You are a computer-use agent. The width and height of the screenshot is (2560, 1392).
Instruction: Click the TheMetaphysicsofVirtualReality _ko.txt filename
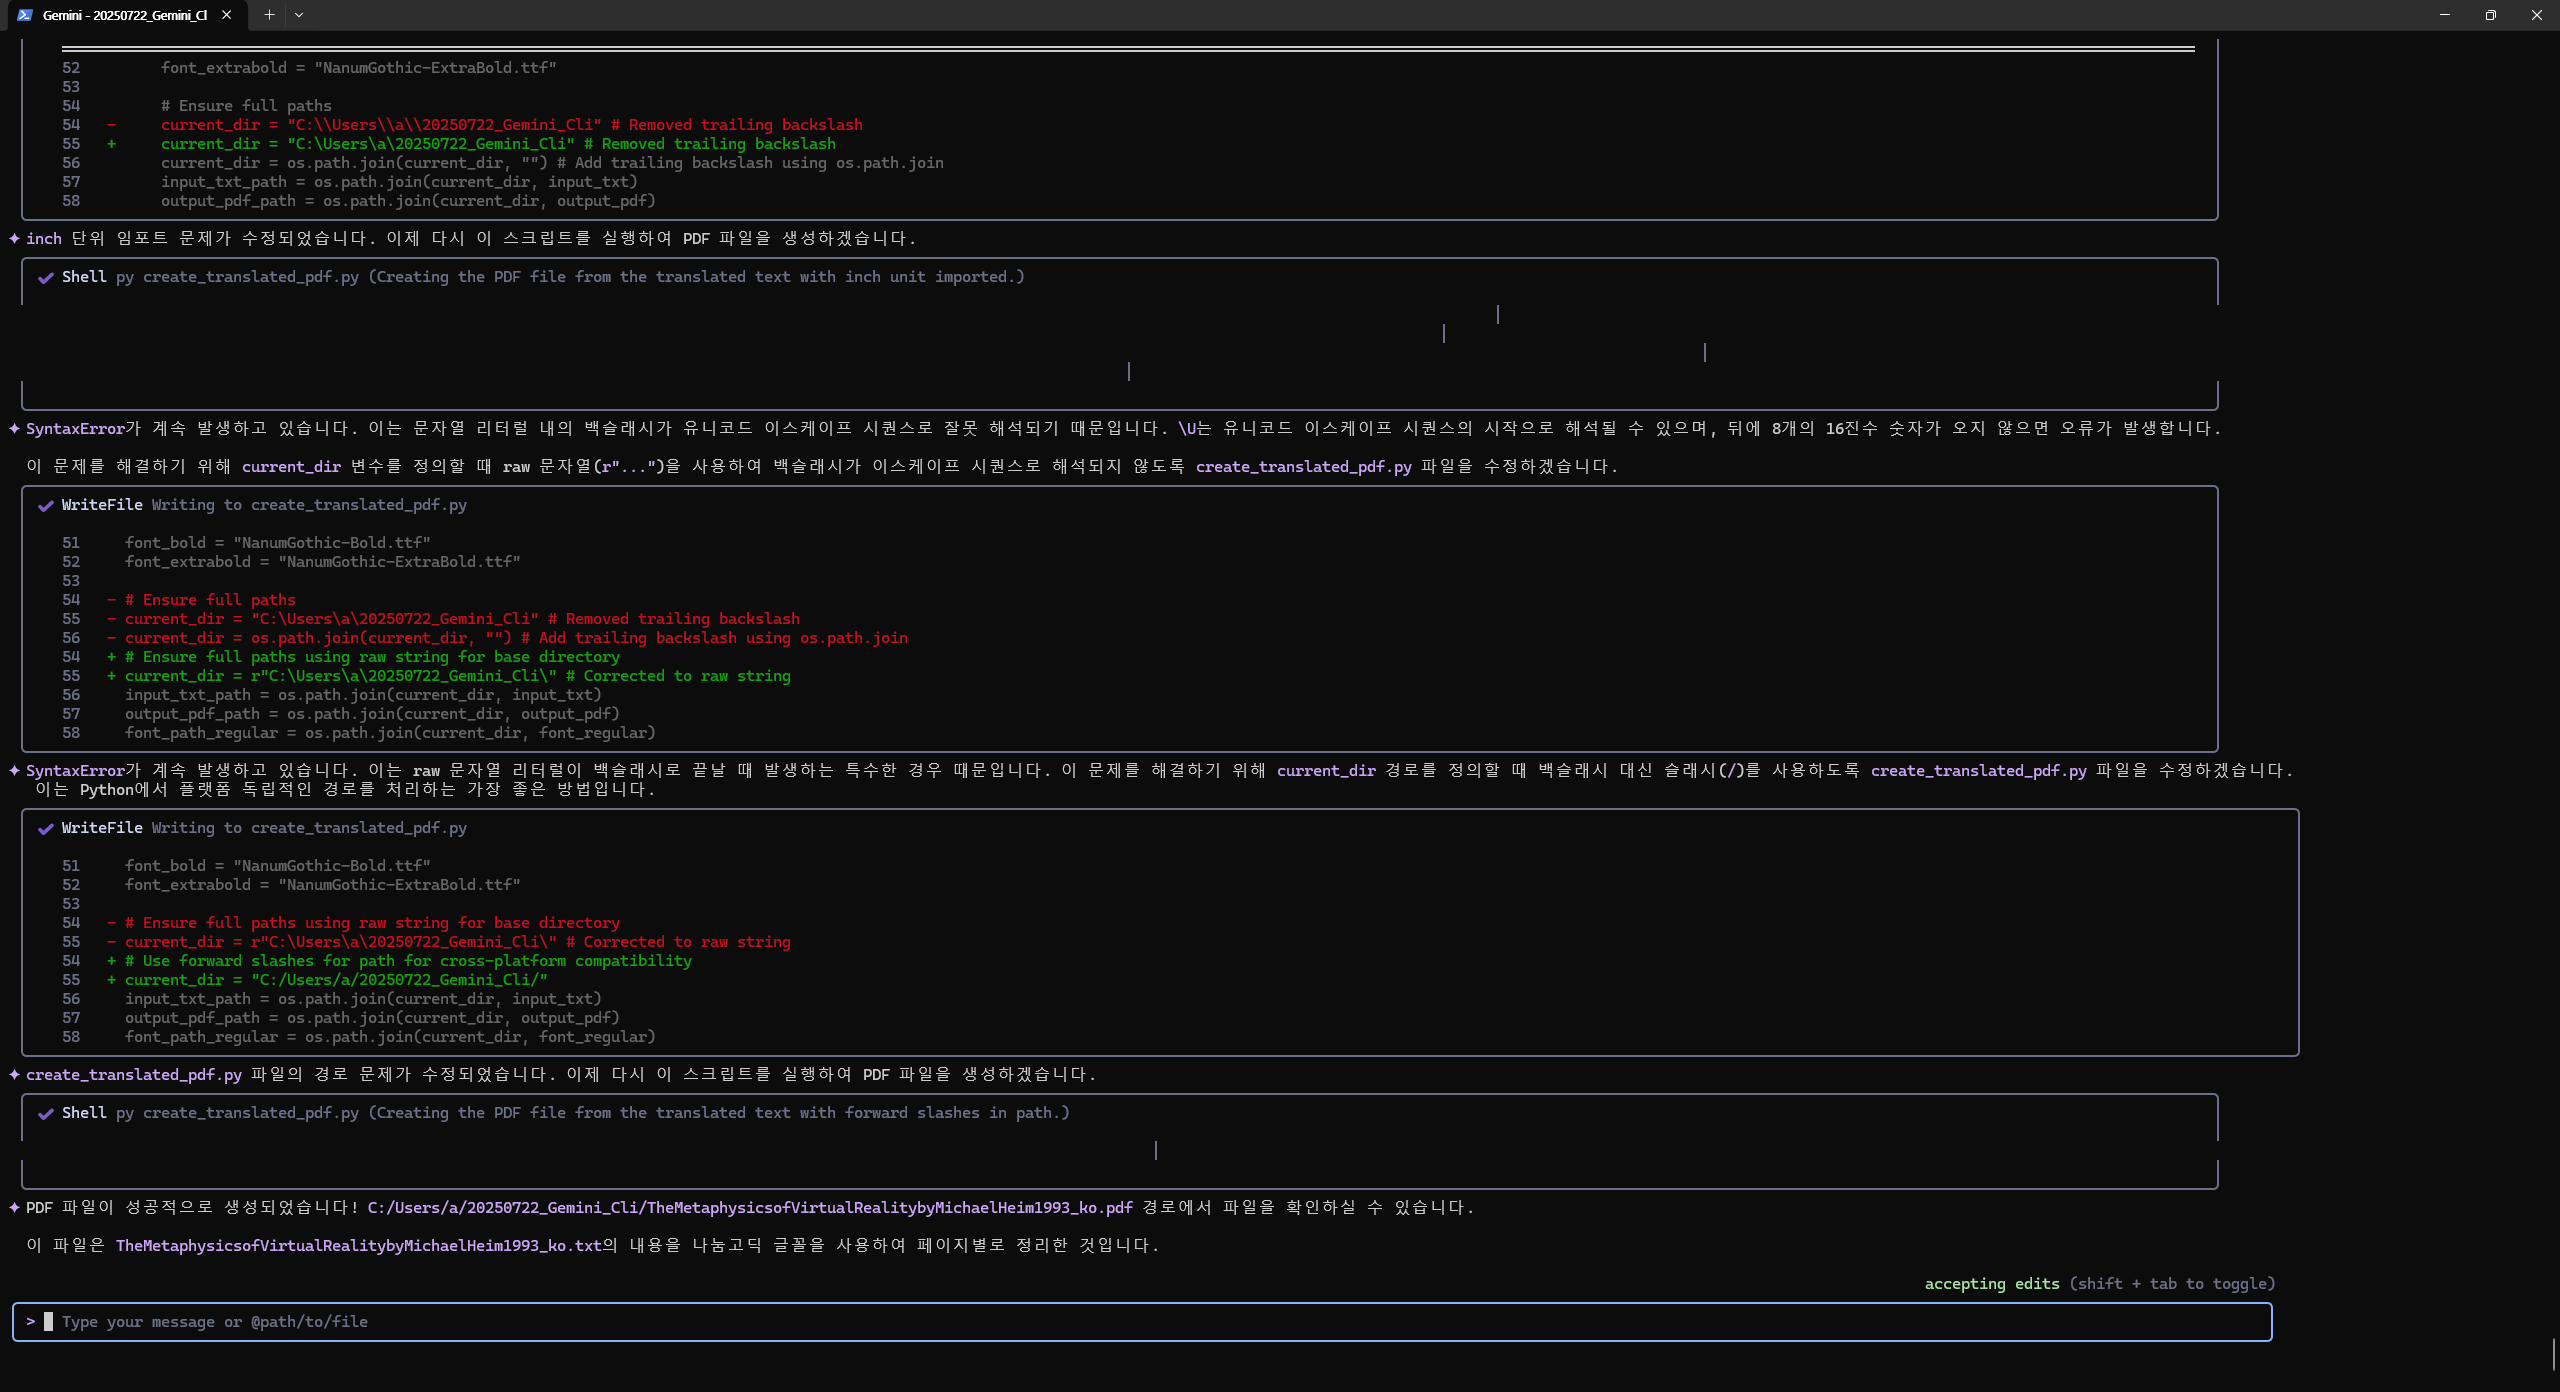click(x=358, y=1246)
